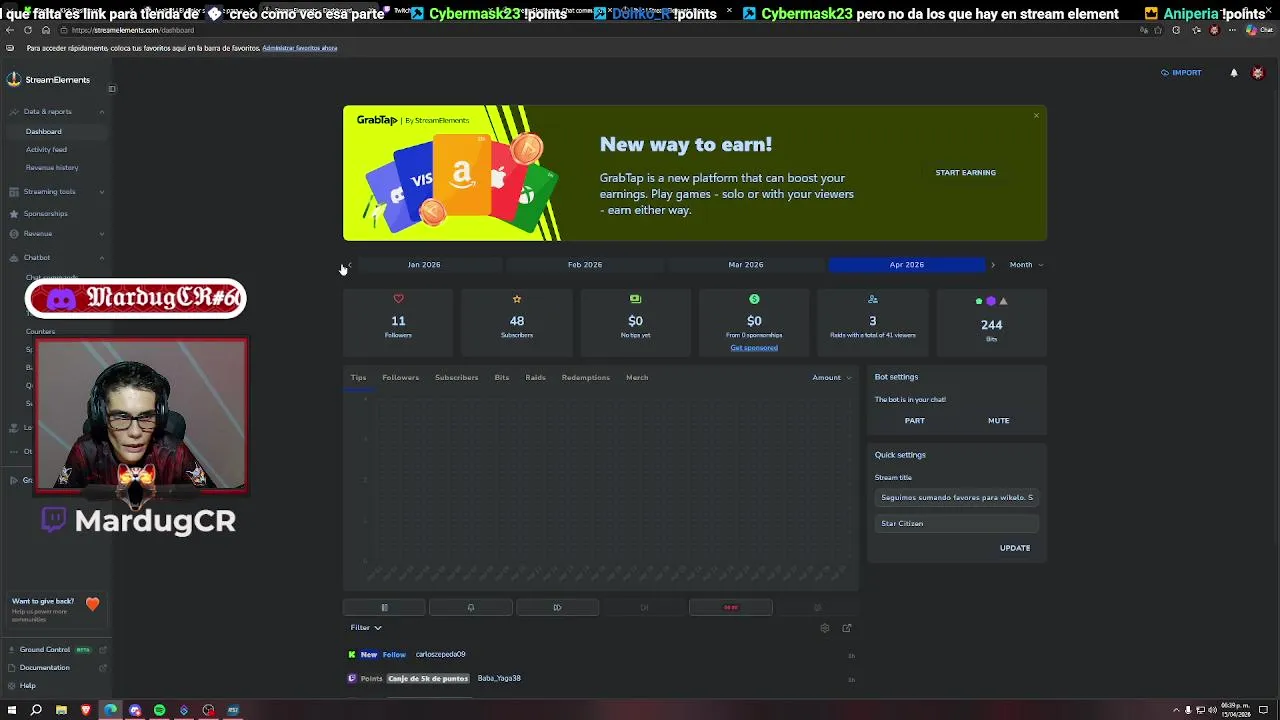Skip the current alert with fast-forward button
1280x720 pixels.
click(557, 607)
